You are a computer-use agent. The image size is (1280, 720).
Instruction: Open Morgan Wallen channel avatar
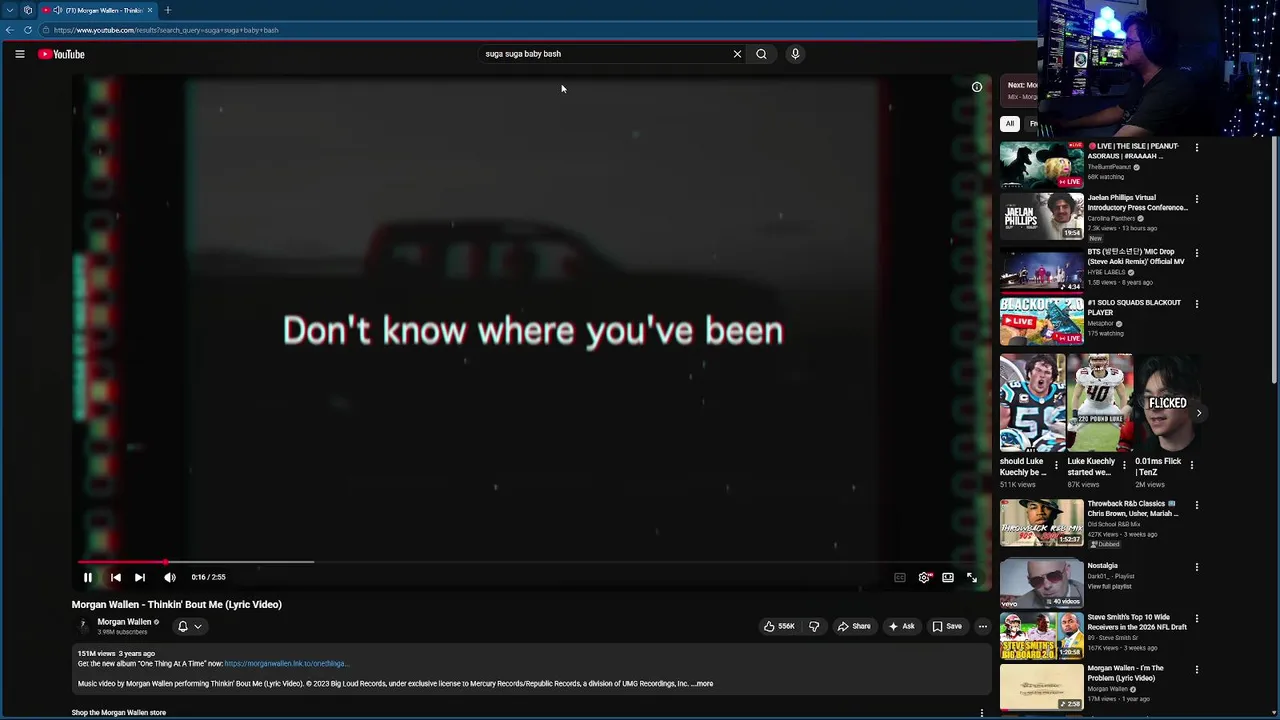tap(83, 626)
